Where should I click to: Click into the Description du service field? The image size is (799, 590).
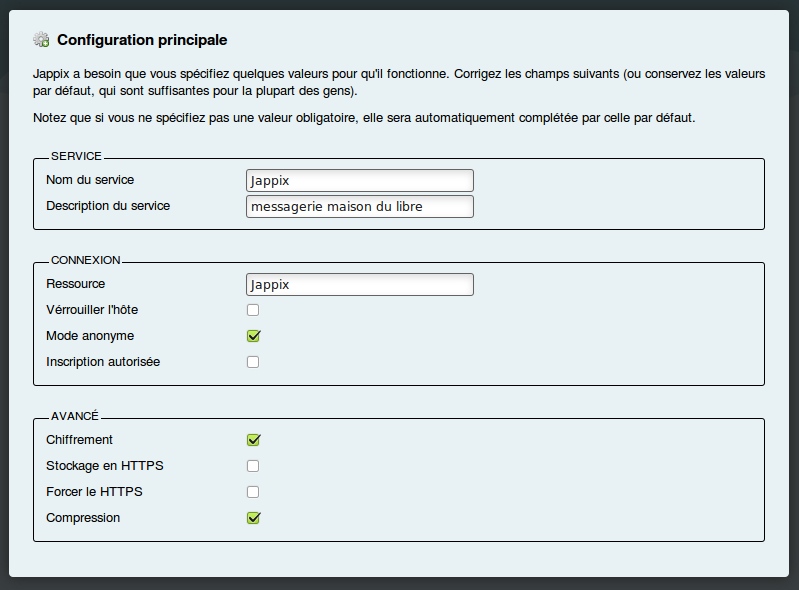pos(359,206)
